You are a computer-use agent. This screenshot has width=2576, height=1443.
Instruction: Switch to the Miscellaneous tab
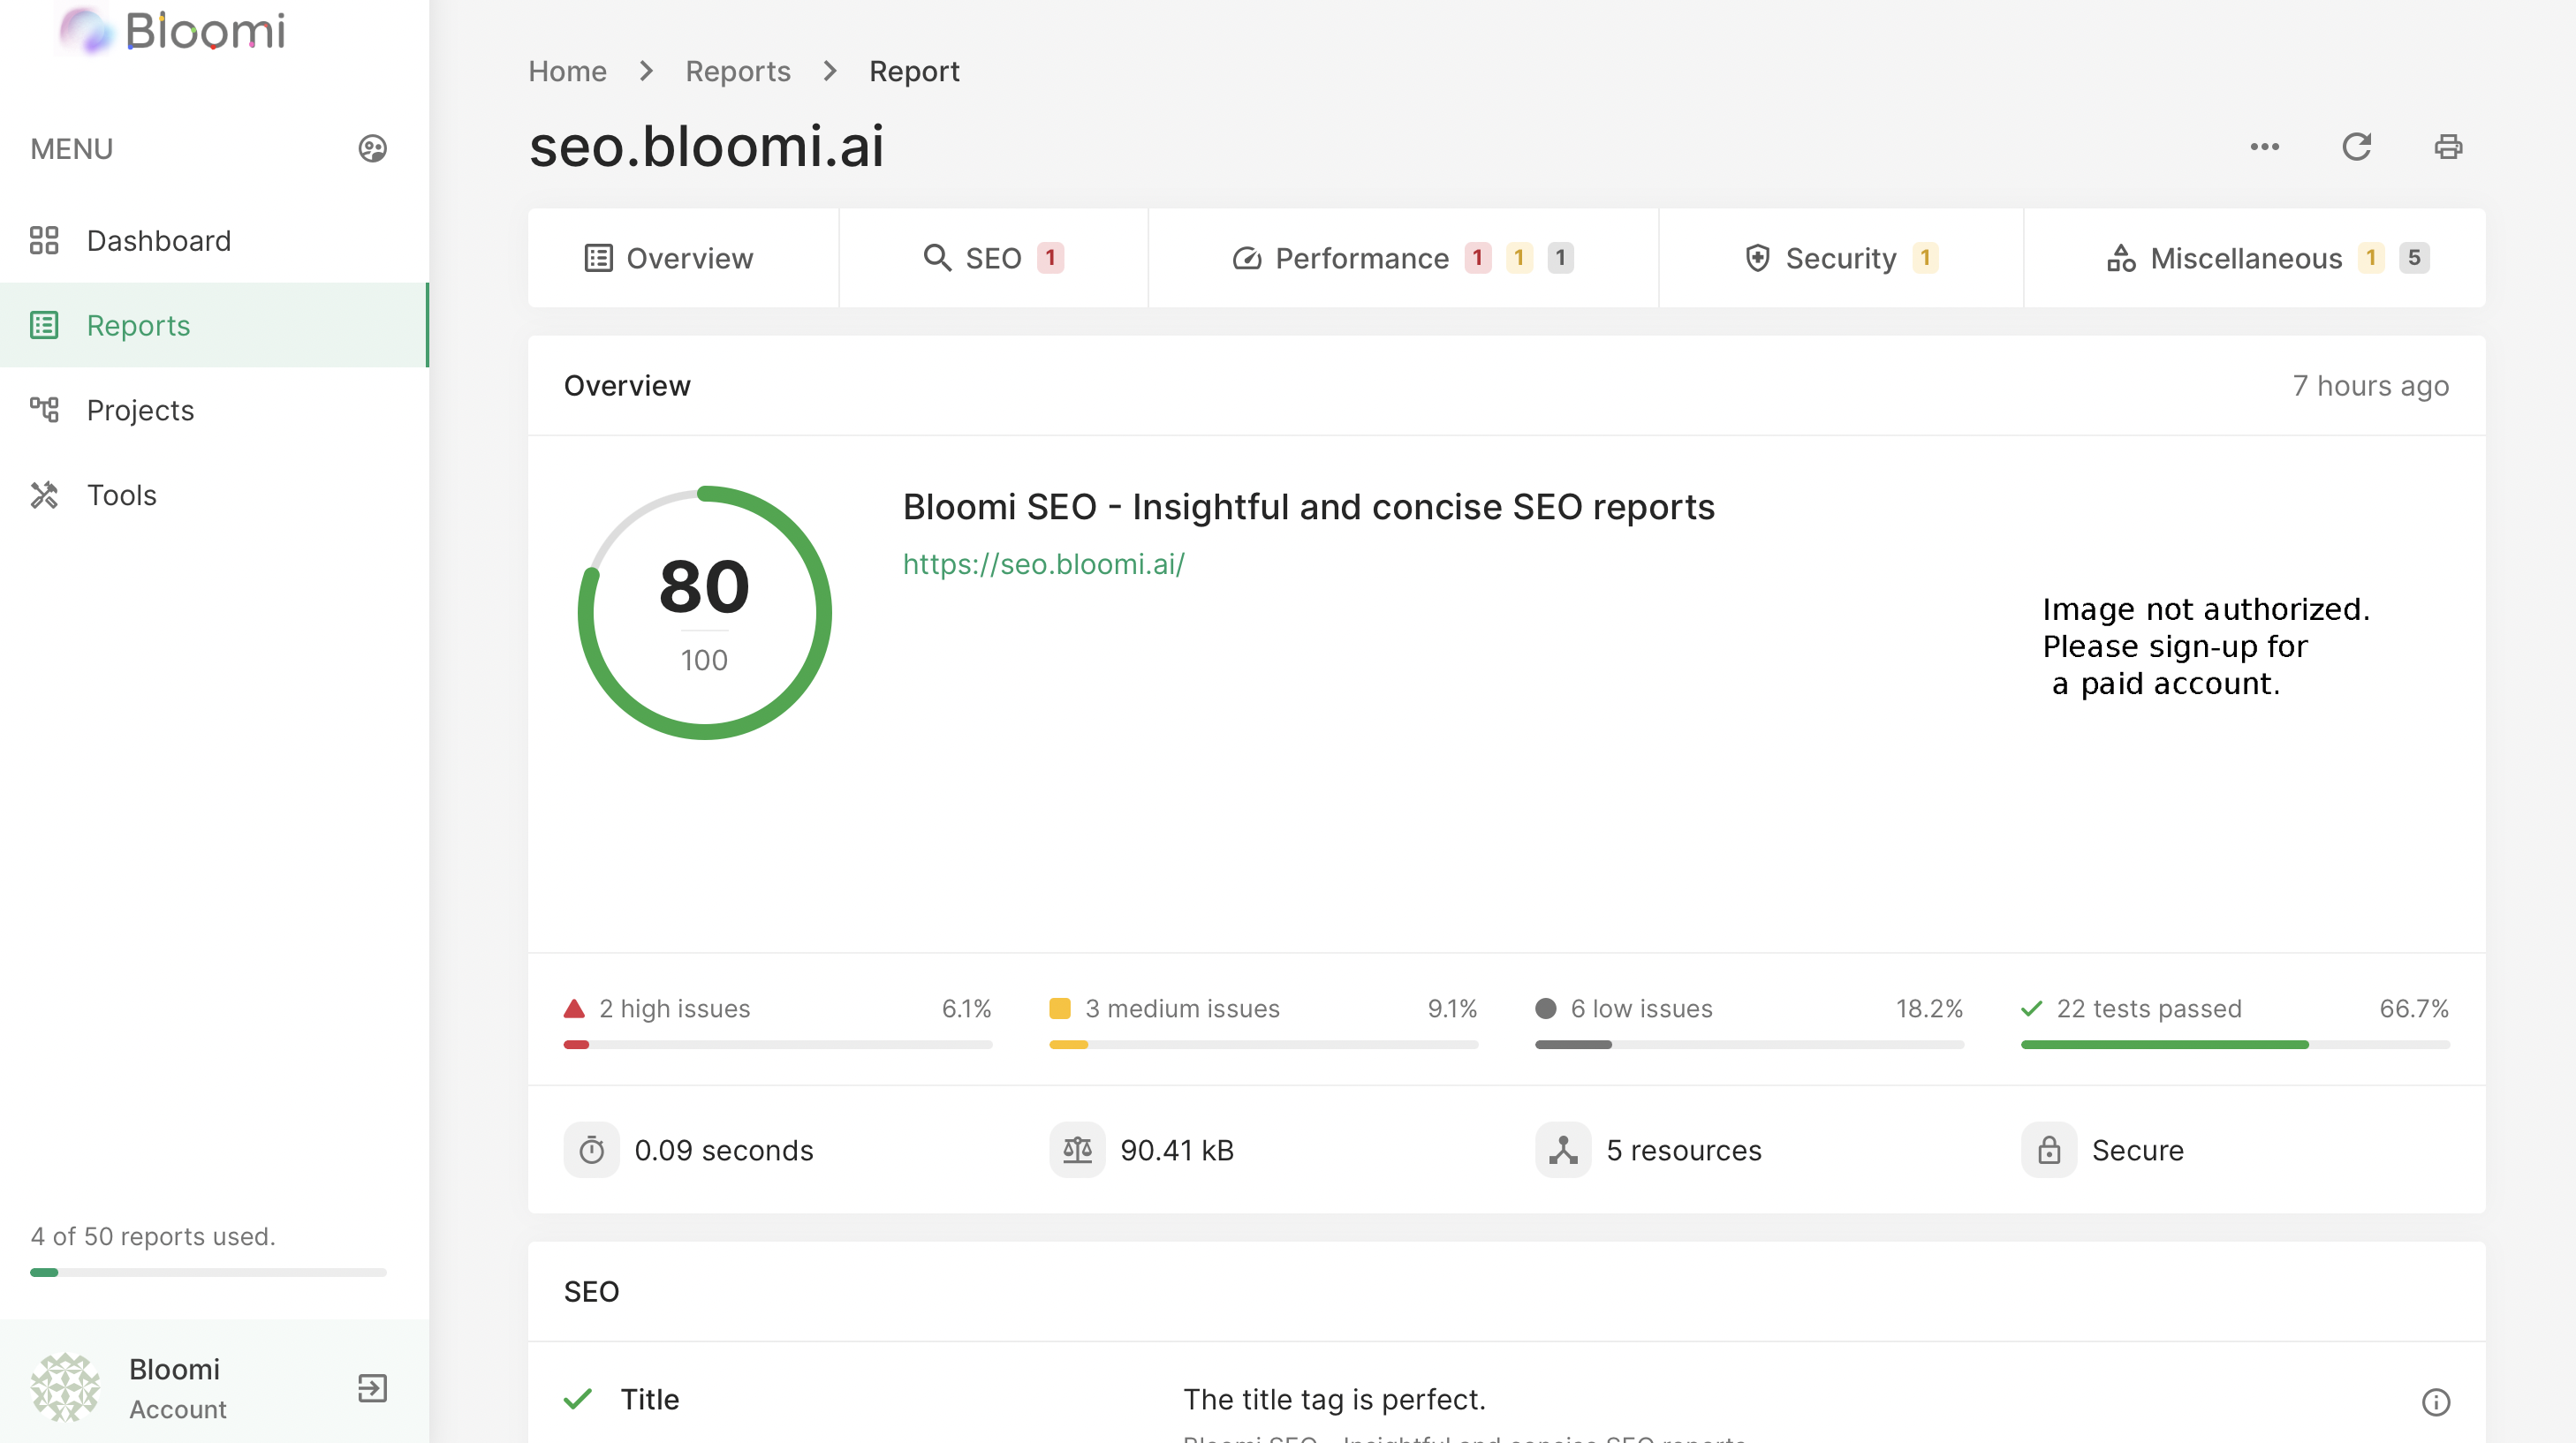click(2254, 258)
